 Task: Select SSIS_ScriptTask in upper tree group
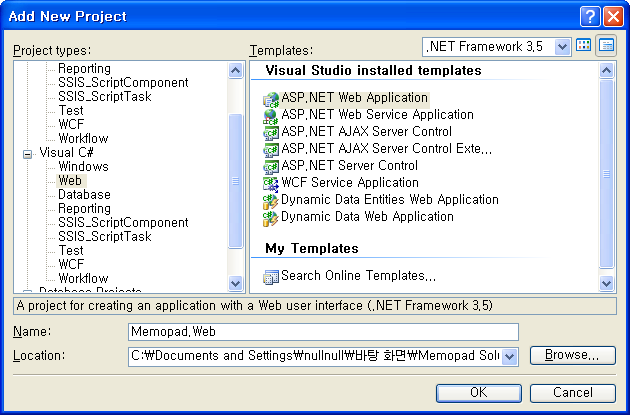(105, 97)
